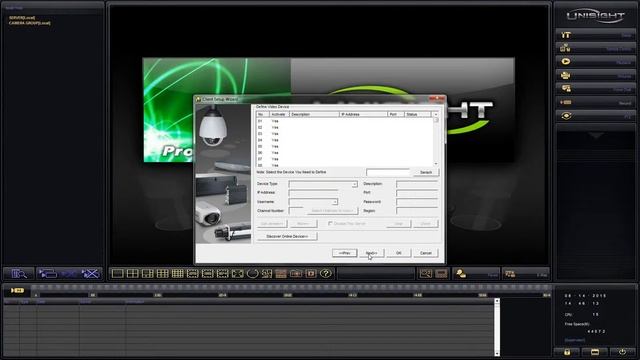The height and width of the screenshot is (360, 640).
Task: Expand the down arrow below the right sidebar
Action: [596, 135]
